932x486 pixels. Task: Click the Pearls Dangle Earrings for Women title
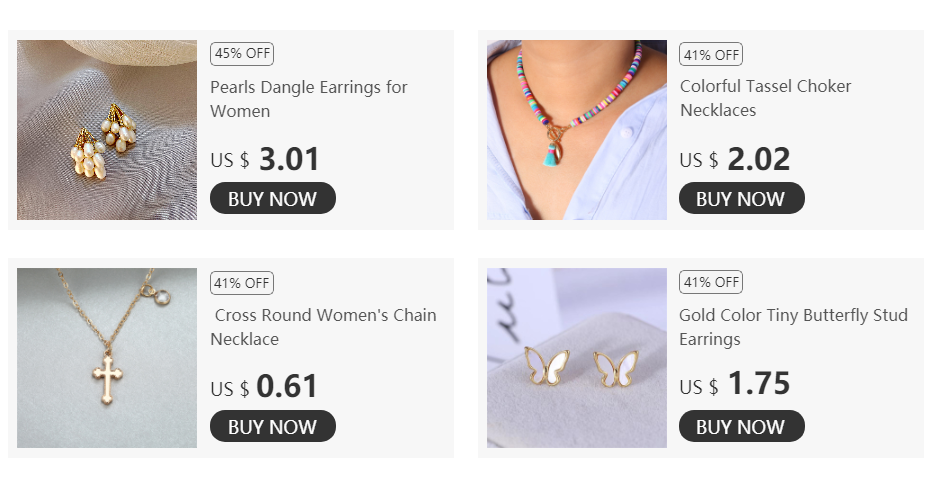[308, 99]
